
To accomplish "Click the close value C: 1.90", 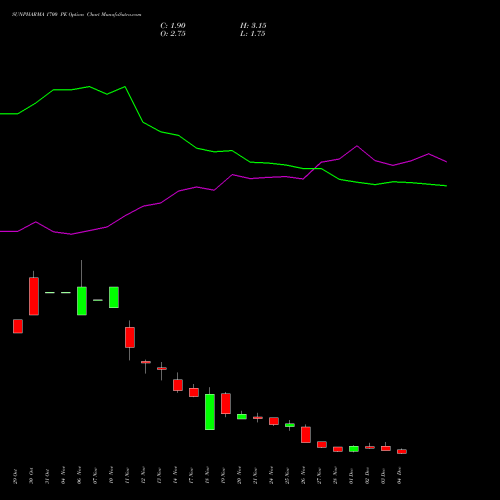I will pyautogui.click(x=173, y=26).
